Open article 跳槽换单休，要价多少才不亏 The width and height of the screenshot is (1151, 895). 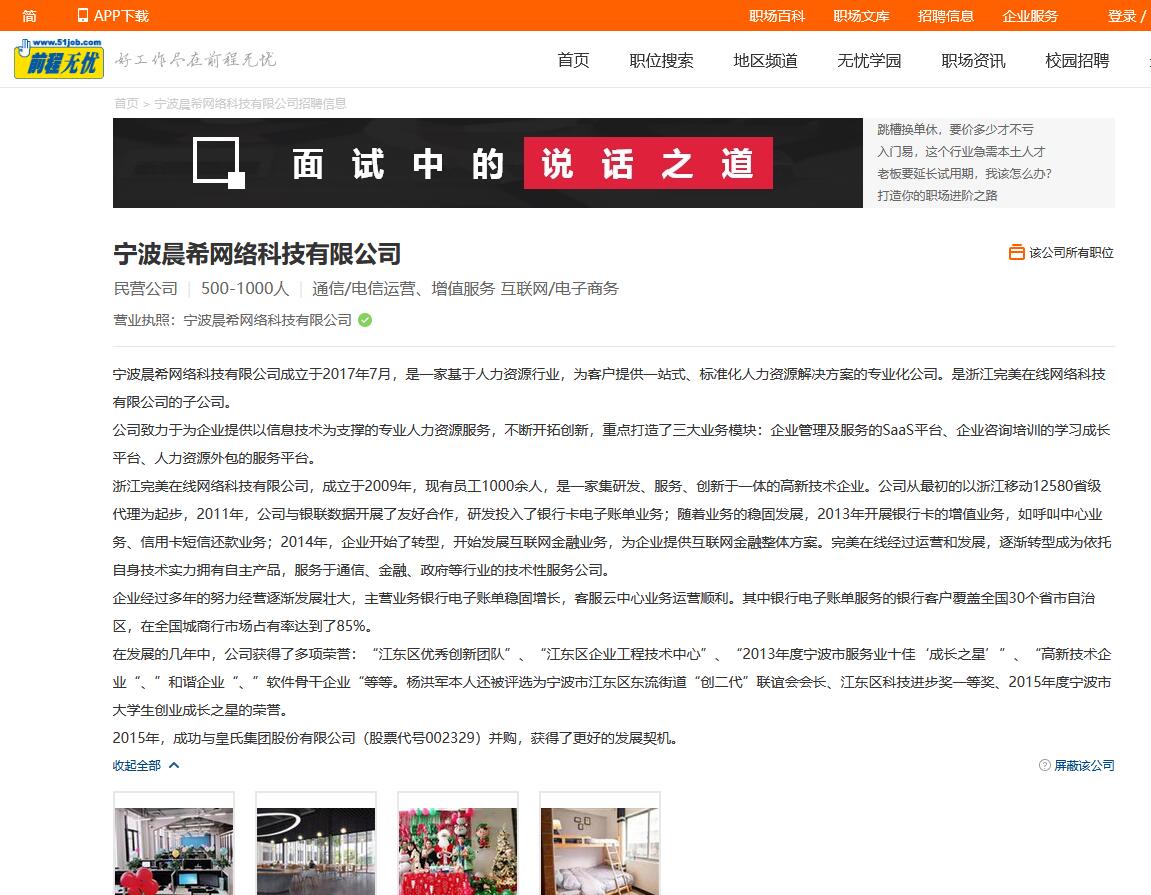[x=955, y=130]
